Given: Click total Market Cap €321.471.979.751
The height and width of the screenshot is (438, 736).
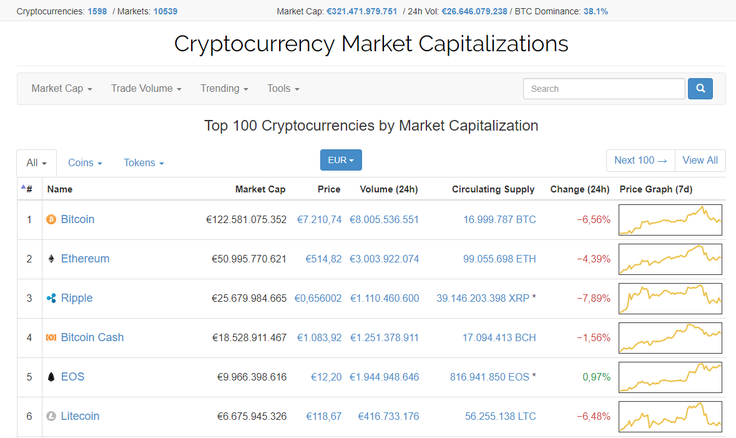Looking at the screenshot, I should 362,11.
